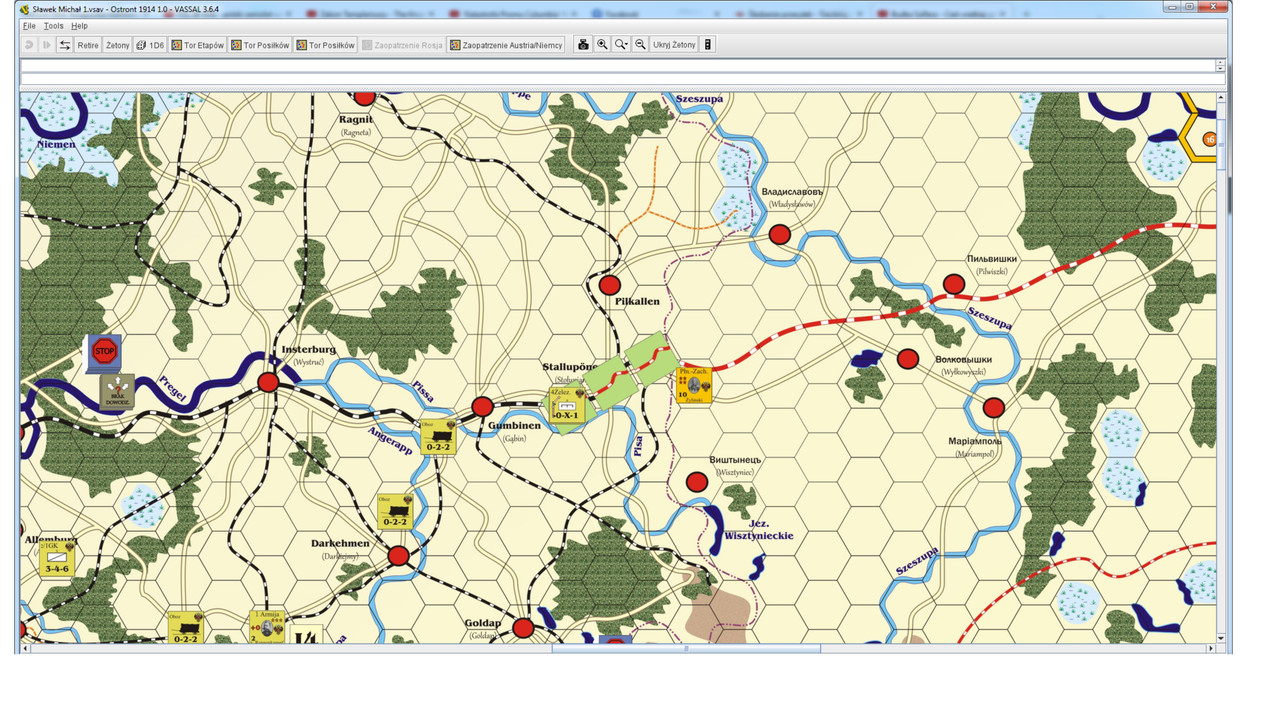Screen dimensions: 1280x717
Task: Click the Pilkallen red city dot
Action: tap(609, 285)
